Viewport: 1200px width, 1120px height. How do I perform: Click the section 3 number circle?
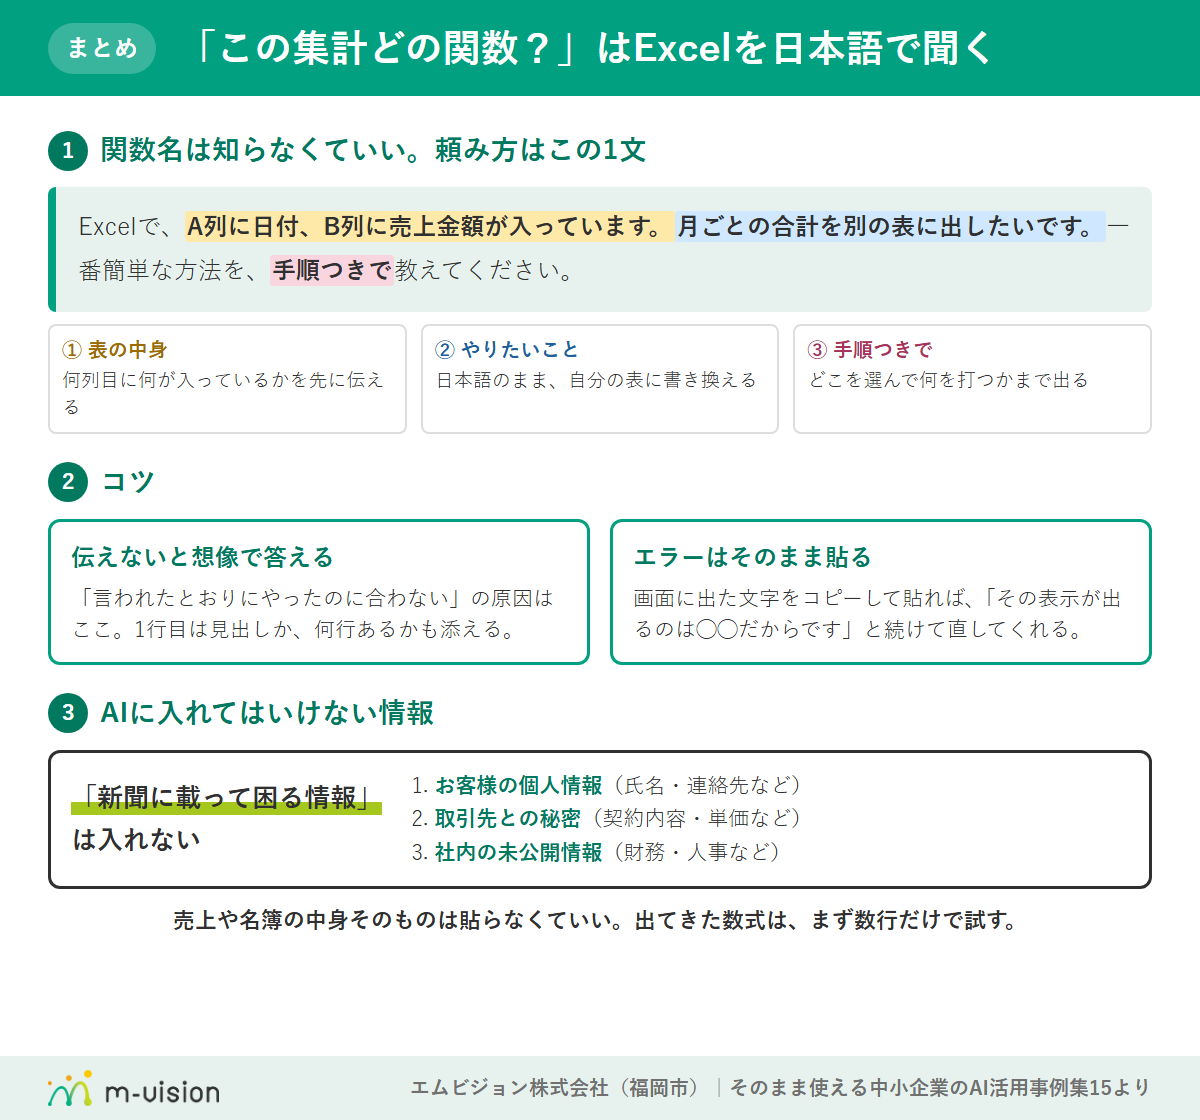point(68,712)
